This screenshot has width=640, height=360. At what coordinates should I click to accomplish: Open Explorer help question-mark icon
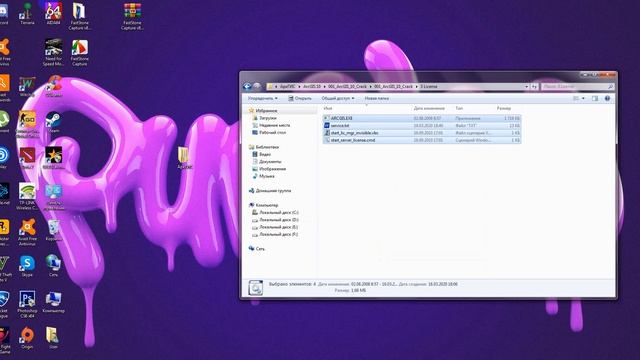coord(607,98)
